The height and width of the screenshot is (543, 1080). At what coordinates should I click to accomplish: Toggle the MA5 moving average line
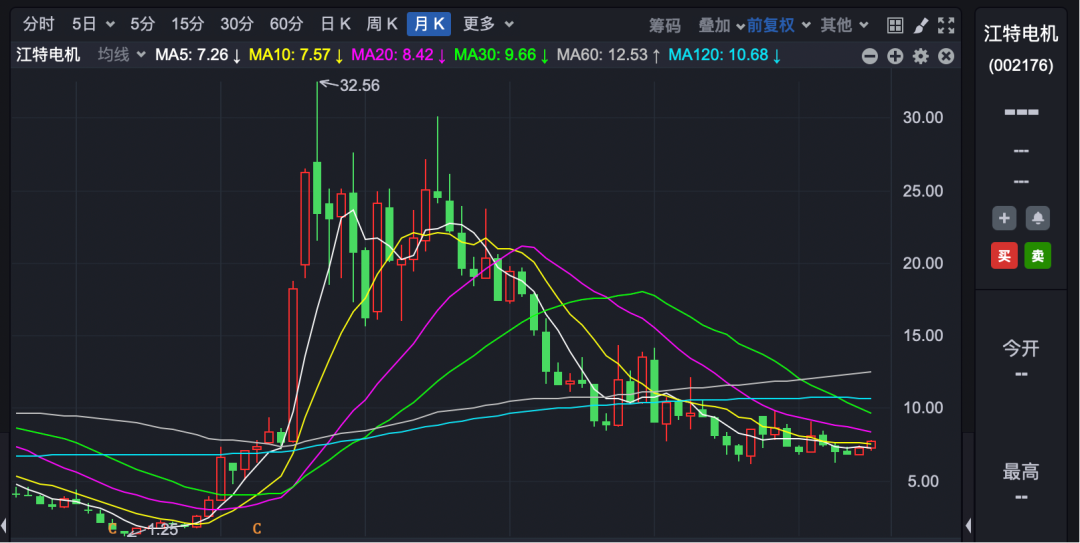(197, 55)
